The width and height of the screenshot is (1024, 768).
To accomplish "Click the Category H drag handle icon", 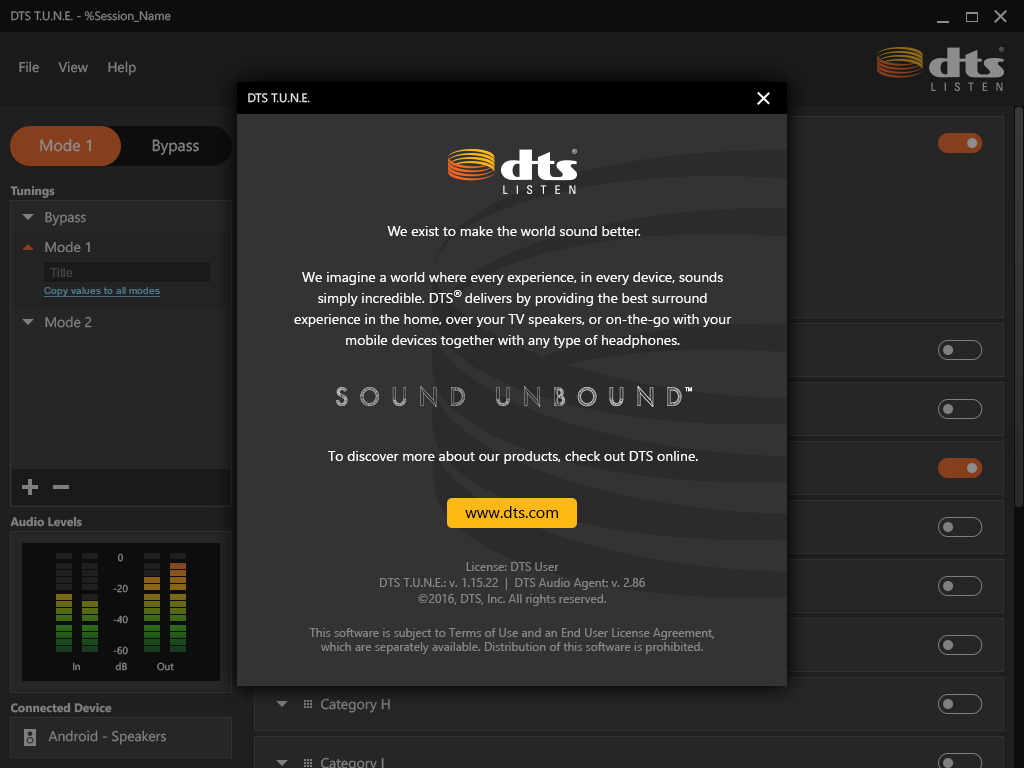I will tap(308, 704).
